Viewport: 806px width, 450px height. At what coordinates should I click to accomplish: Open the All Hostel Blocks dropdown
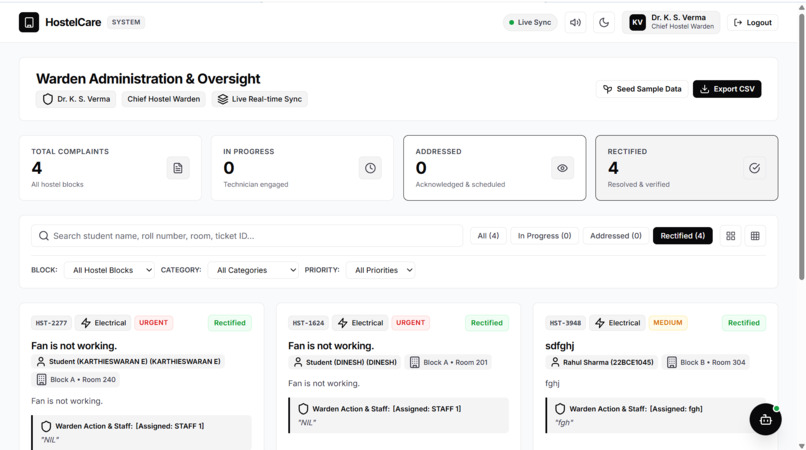click(109, 270)
